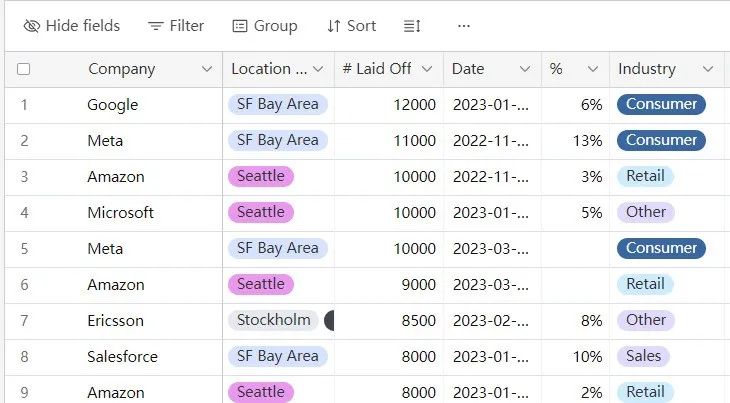Viewport: 730px width, 403px height.
Task: Open the Date column dropdown chevron
Action: 525,69
